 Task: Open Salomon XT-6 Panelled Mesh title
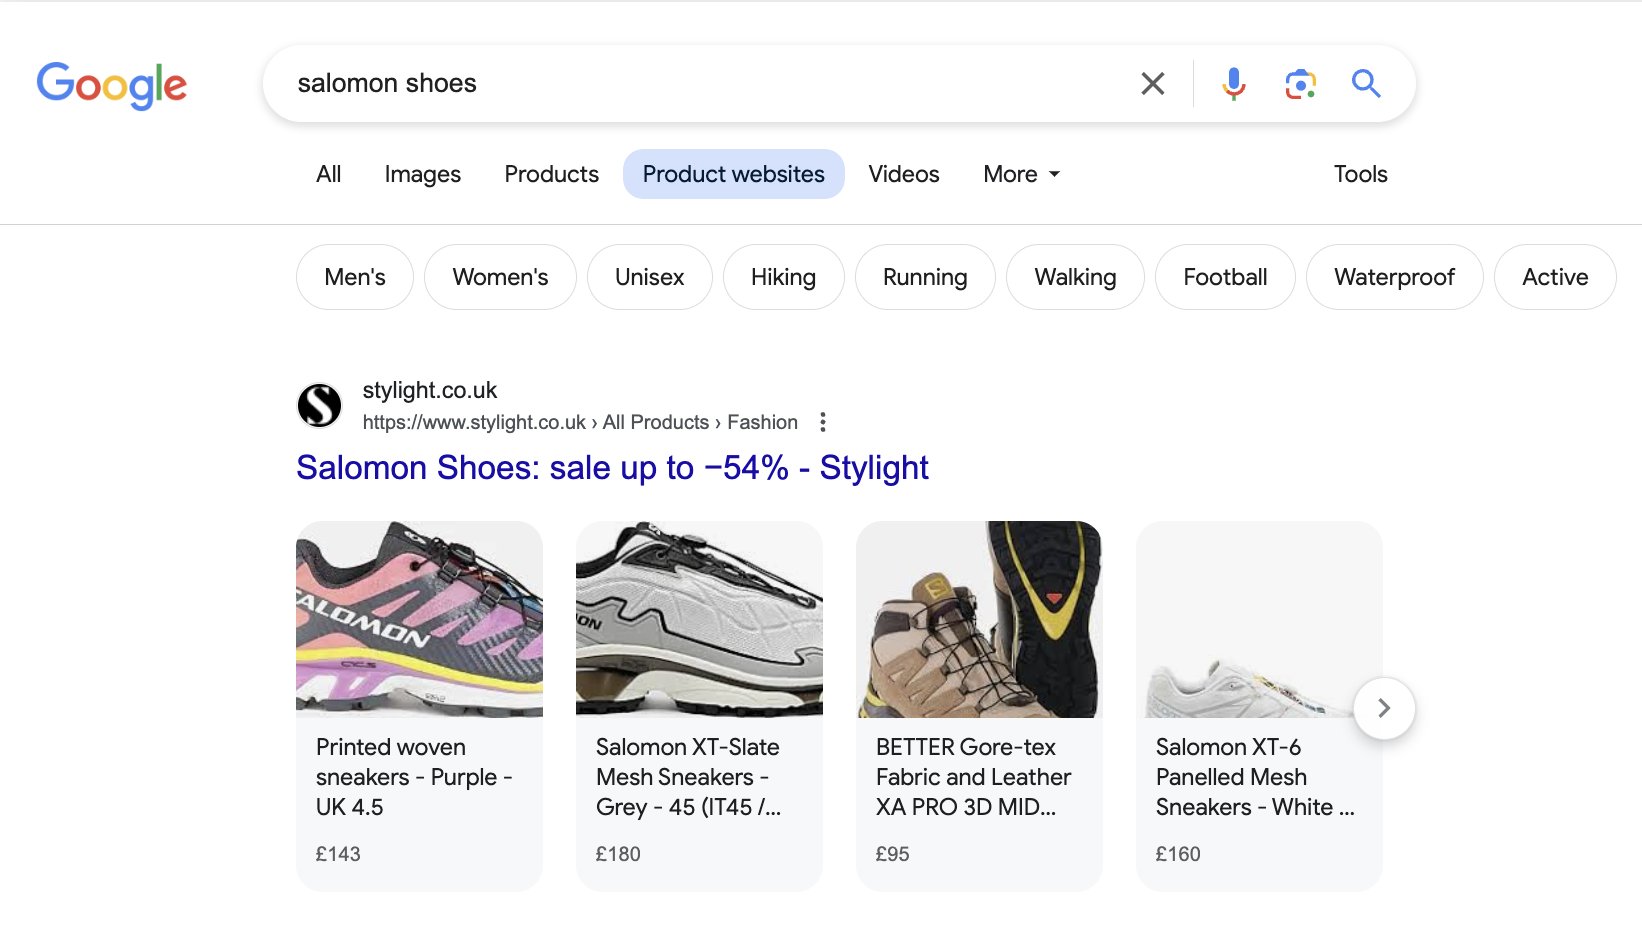[1255, 777]
